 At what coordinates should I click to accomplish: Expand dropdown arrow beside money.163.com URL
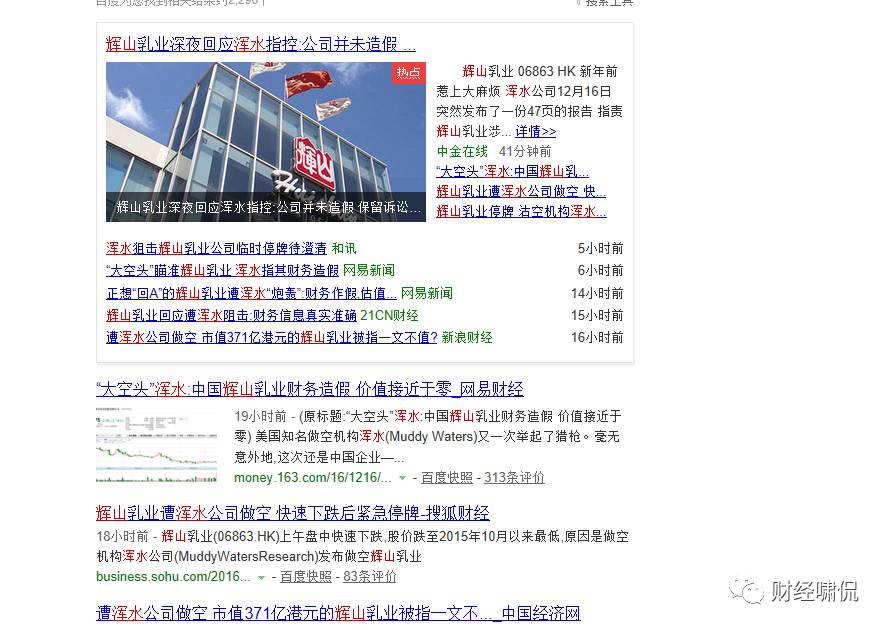(x=402, y=478)
